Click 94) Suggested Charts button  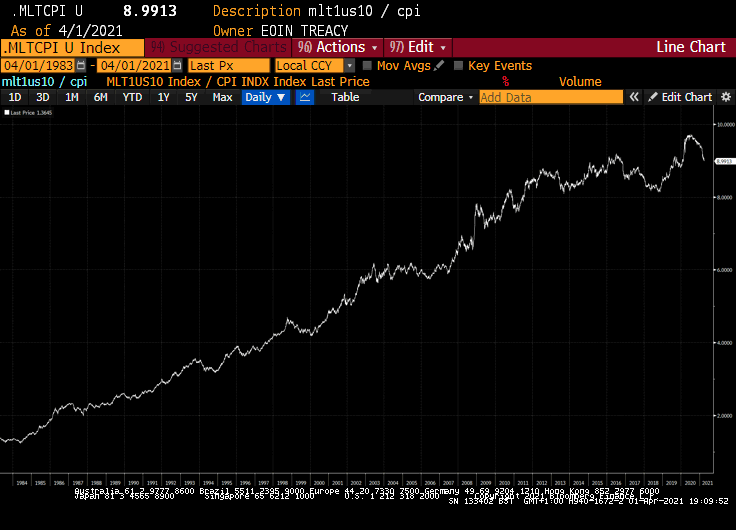[218, 47]
